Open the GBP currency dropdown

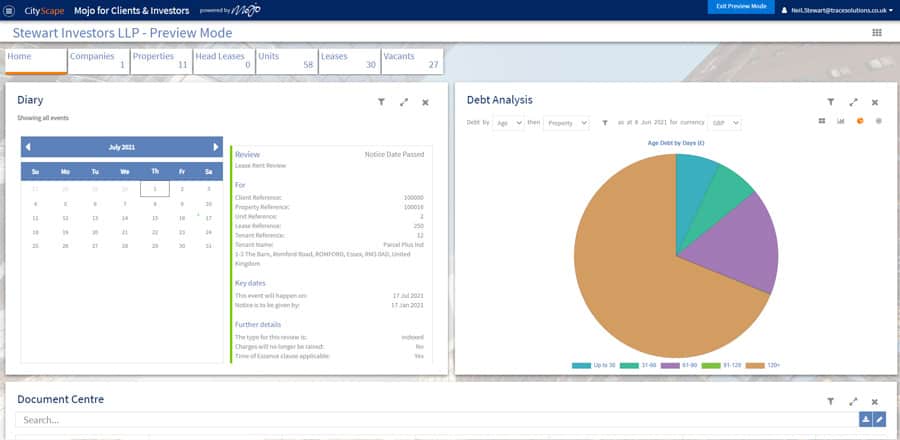(x=723, y=122)
